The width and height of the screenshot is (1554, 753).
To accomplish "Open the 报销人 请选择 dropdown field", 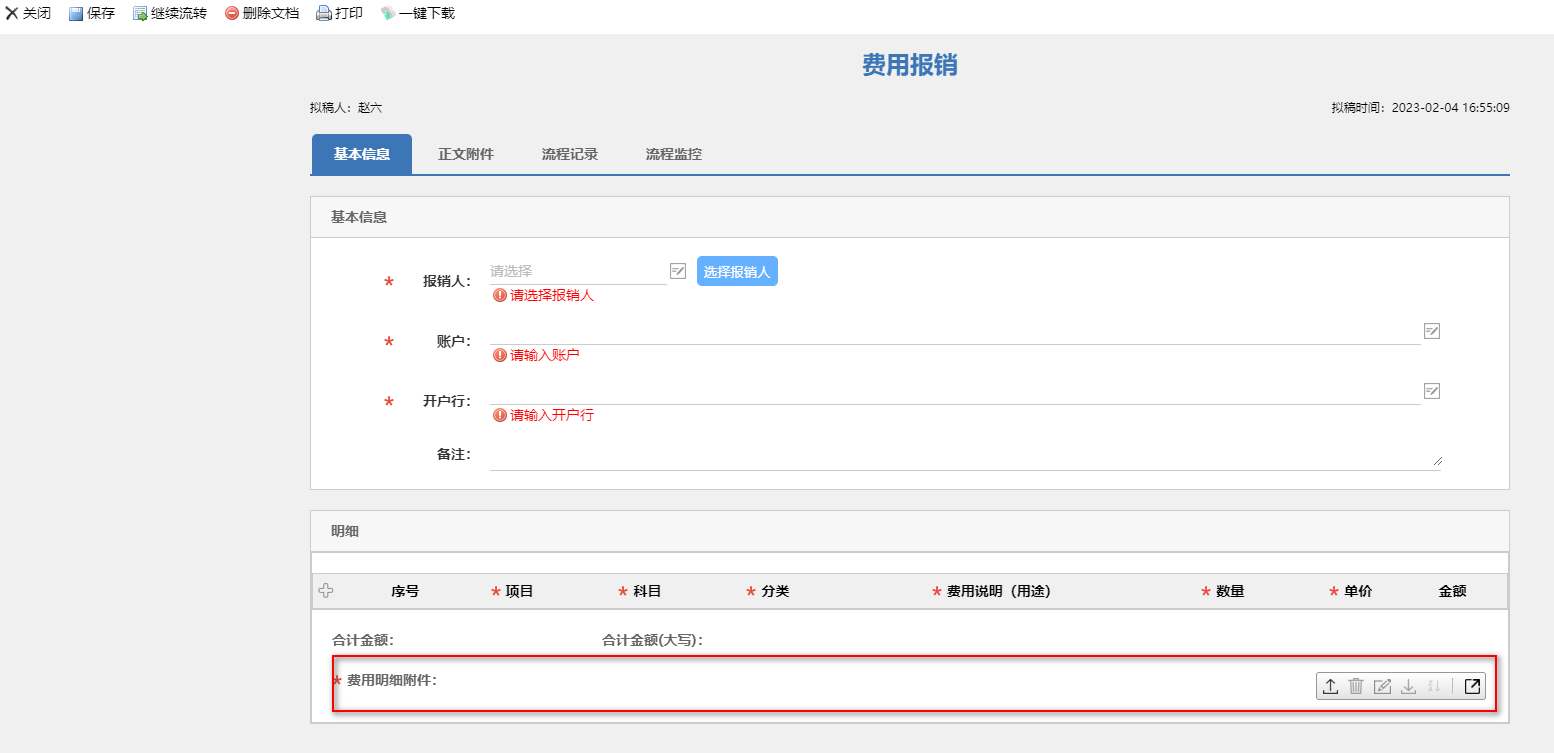I will pos(577,271).
